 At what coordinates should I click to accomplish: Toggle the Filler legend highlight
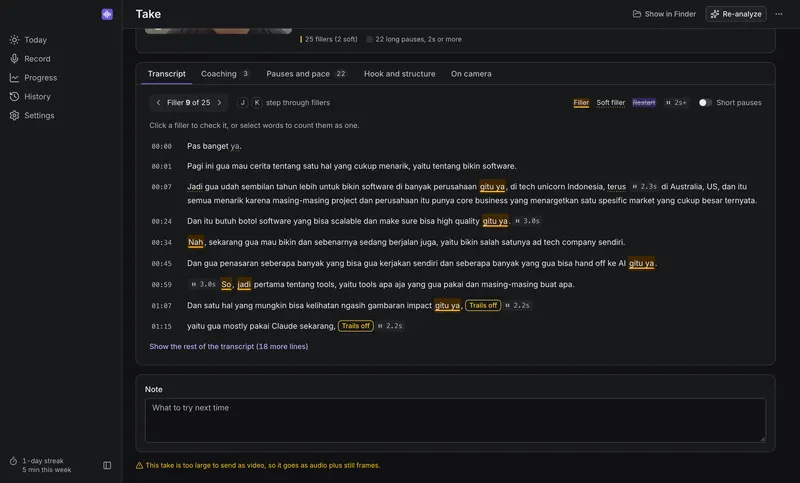[581, 103]
